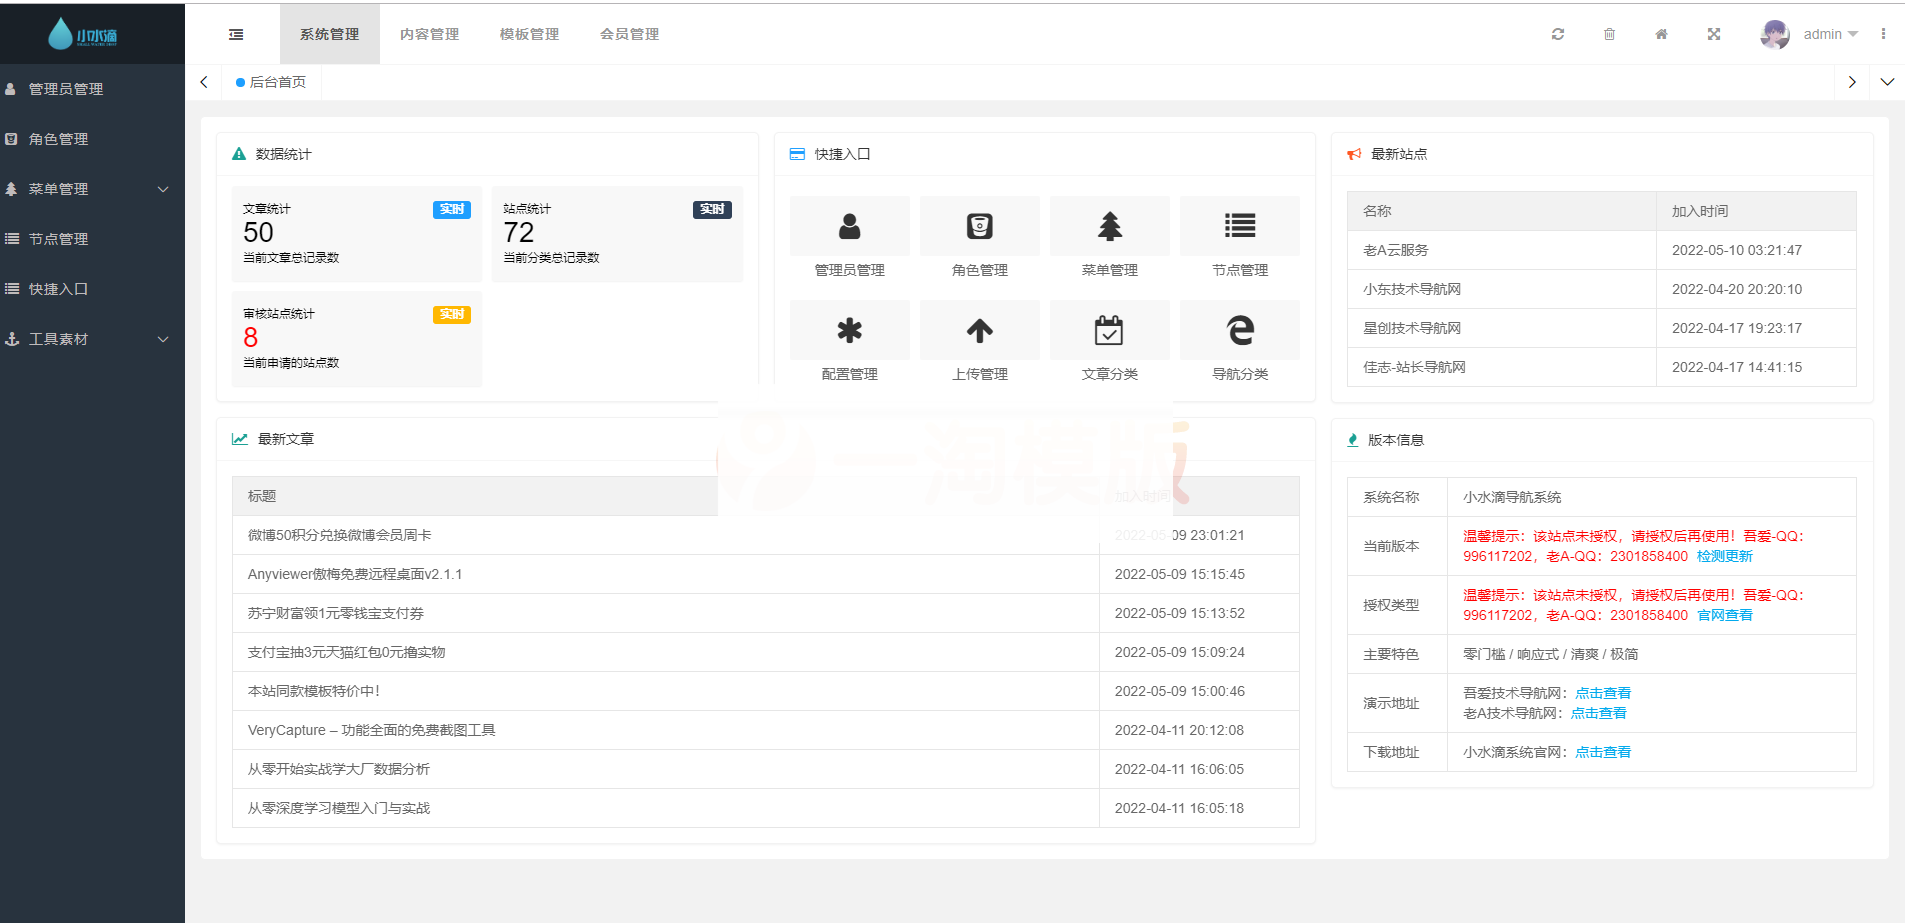This screenshot has height=923, width=1905.
Task: Click the 配置管理 gear icon
Action: (849, 330)
